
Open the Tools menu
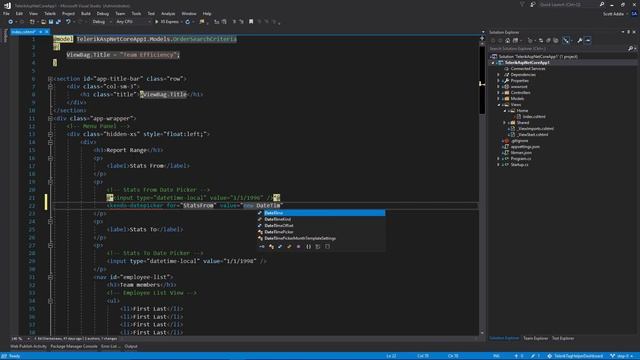[x=136, y=13]
